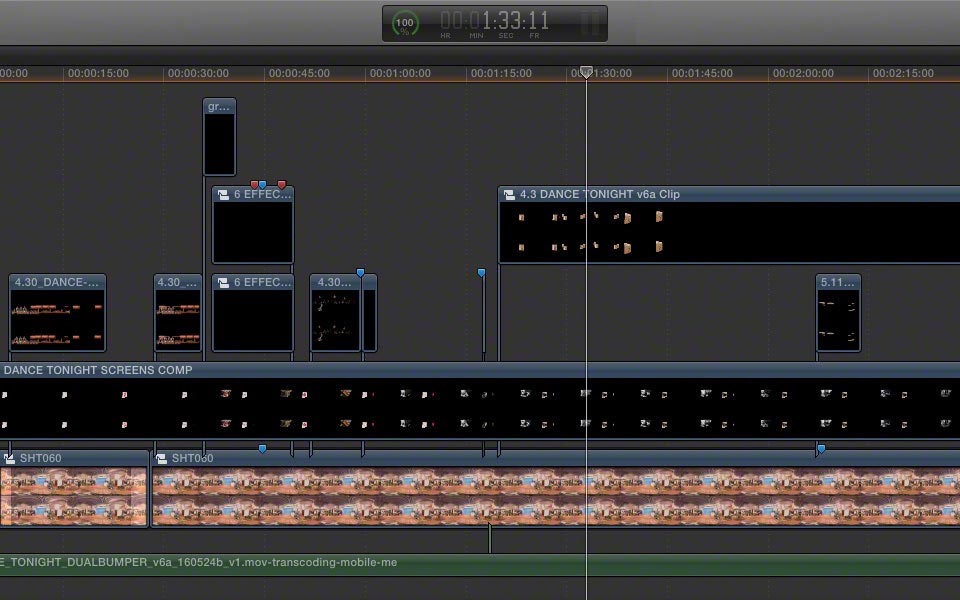Select the blue marker atop the 4.30... clip
960x600 pixels.
[361, 272]
